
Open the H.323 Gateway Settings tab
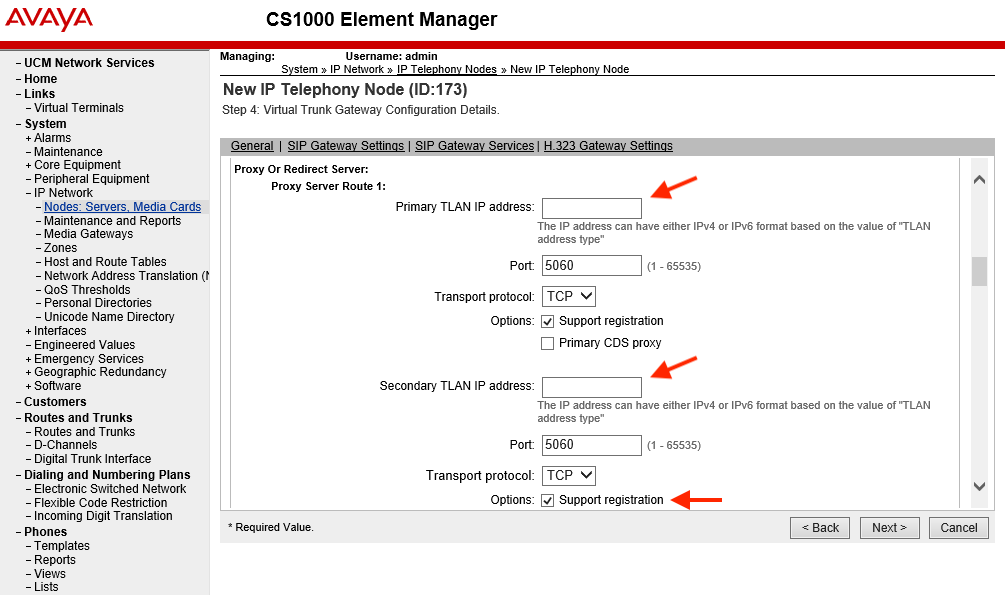(x=608, y=146)
